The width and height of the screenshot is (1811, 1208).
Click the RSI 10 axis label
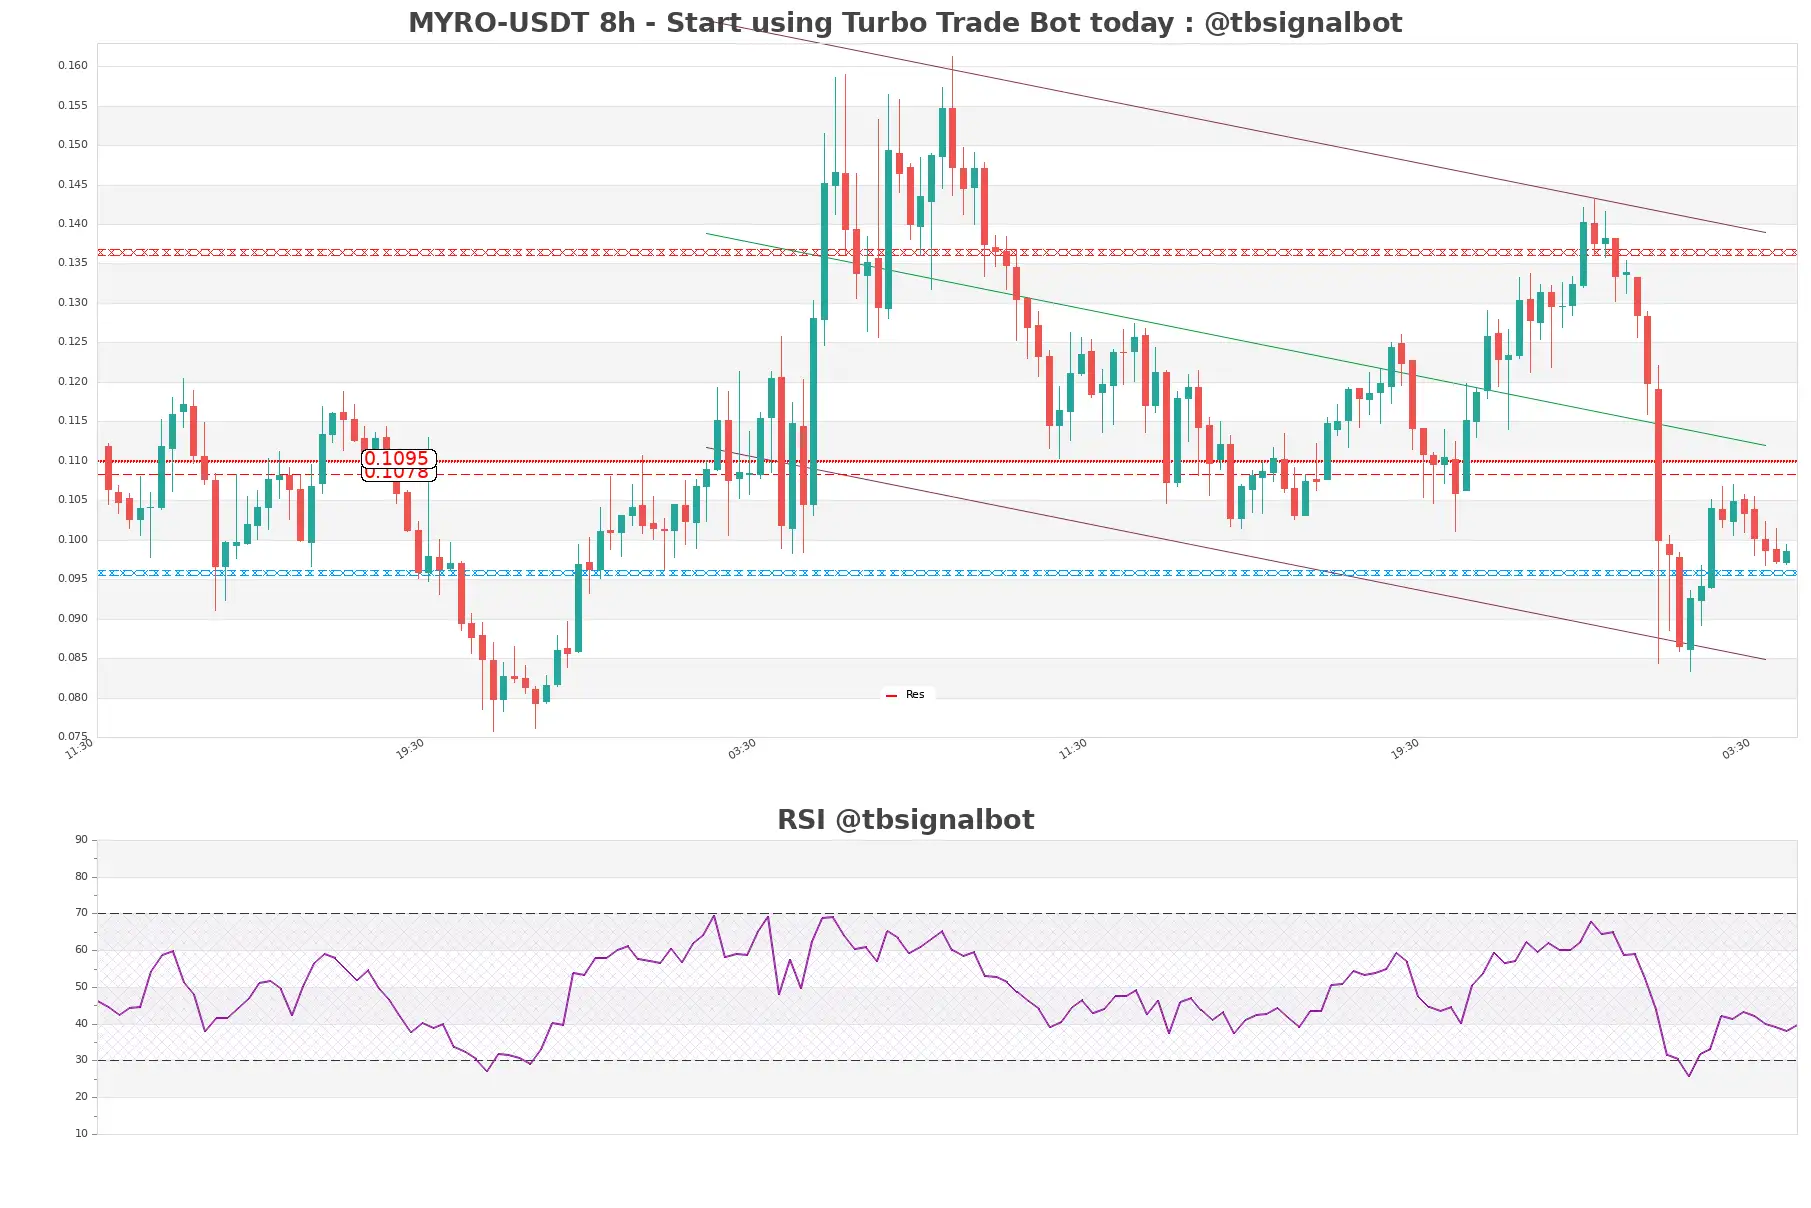81,1134
